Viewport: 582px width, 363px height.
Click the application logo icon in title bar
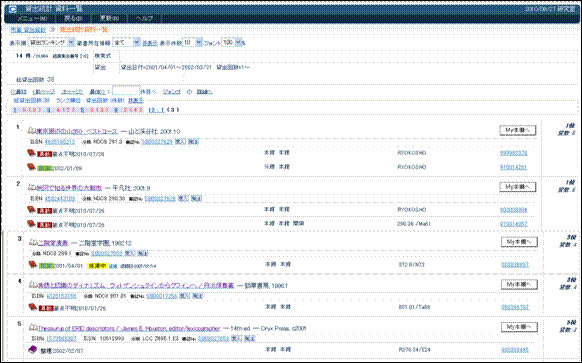click(x=13, y=9)
